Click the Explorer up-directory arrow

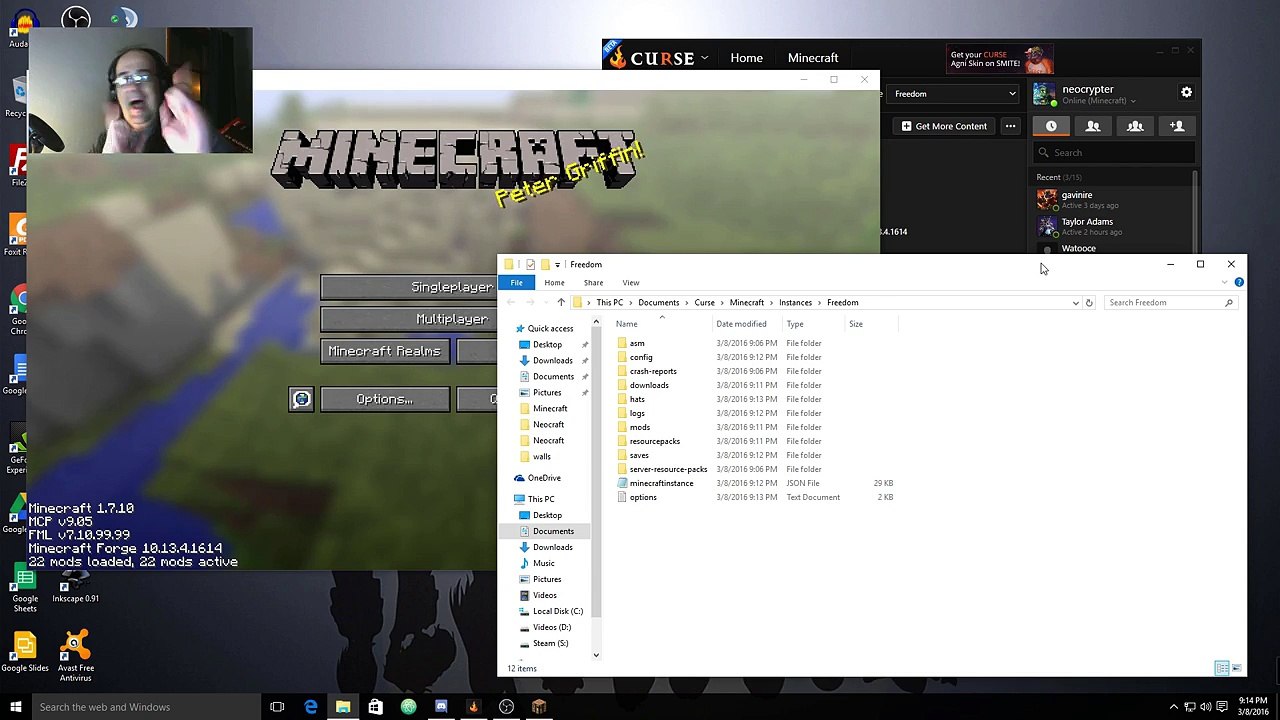(561, 302)
